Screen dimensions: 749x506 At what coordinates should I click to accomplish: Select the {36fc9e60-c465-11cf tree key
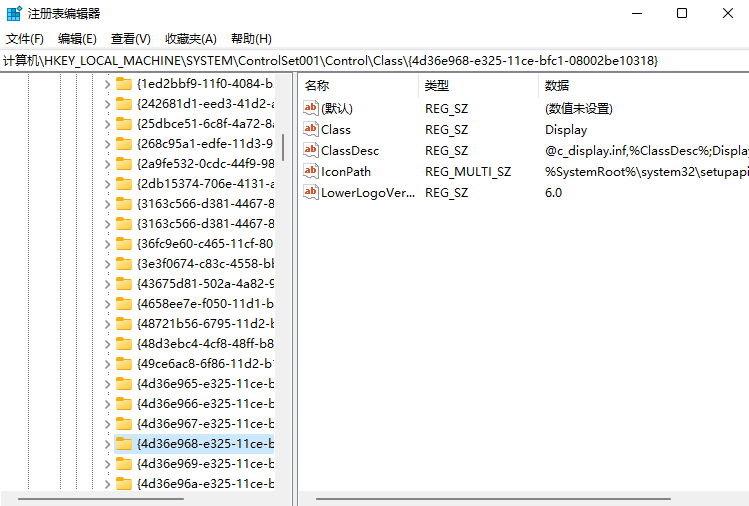(x=205, y=244)
